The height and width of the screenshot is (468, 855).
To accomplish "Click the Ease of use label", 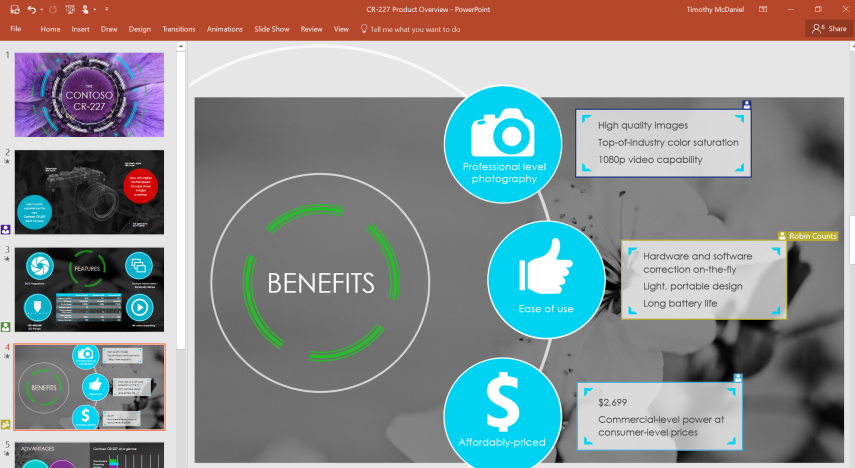I will point(546,309).
